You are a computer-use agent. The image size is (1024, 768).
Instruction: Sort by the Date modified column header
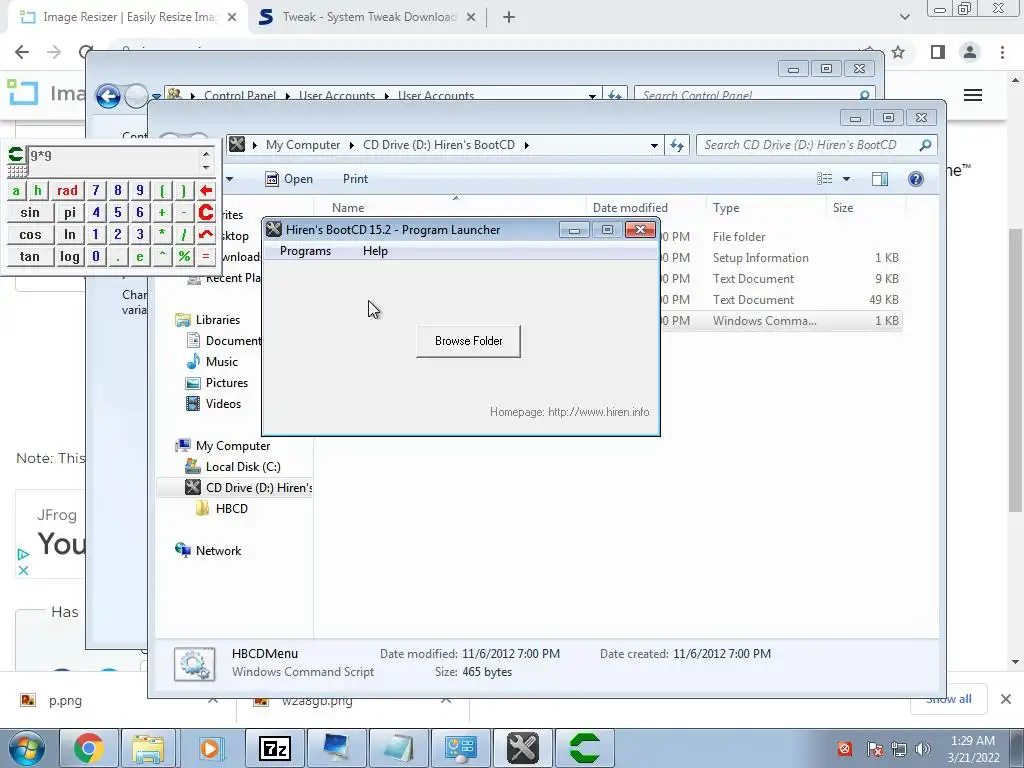630,208
